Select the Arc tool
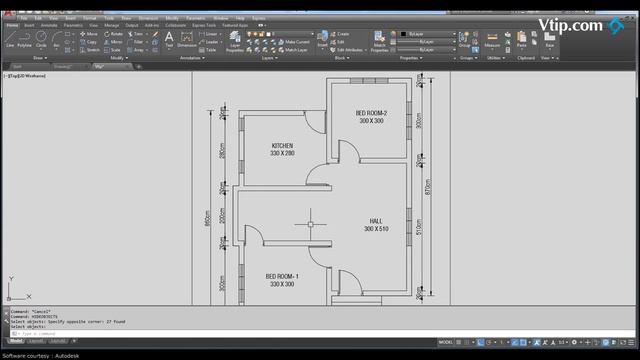 57,39
